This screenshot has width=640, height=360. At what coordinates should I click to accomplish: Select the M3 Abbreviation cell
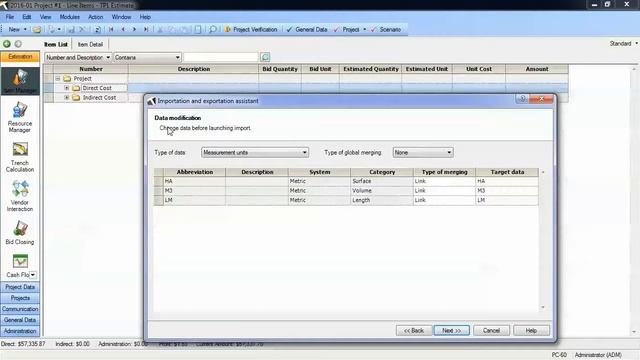point(194,191)
